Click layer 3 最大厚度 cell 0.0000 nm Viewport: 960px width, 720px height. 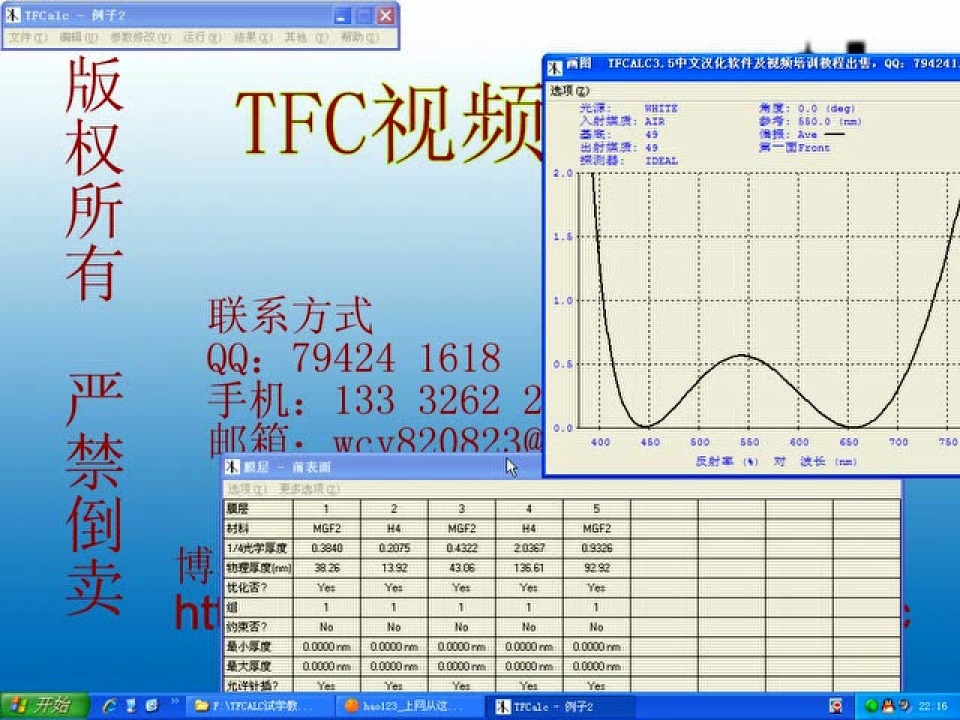click(x=462, y=666)
